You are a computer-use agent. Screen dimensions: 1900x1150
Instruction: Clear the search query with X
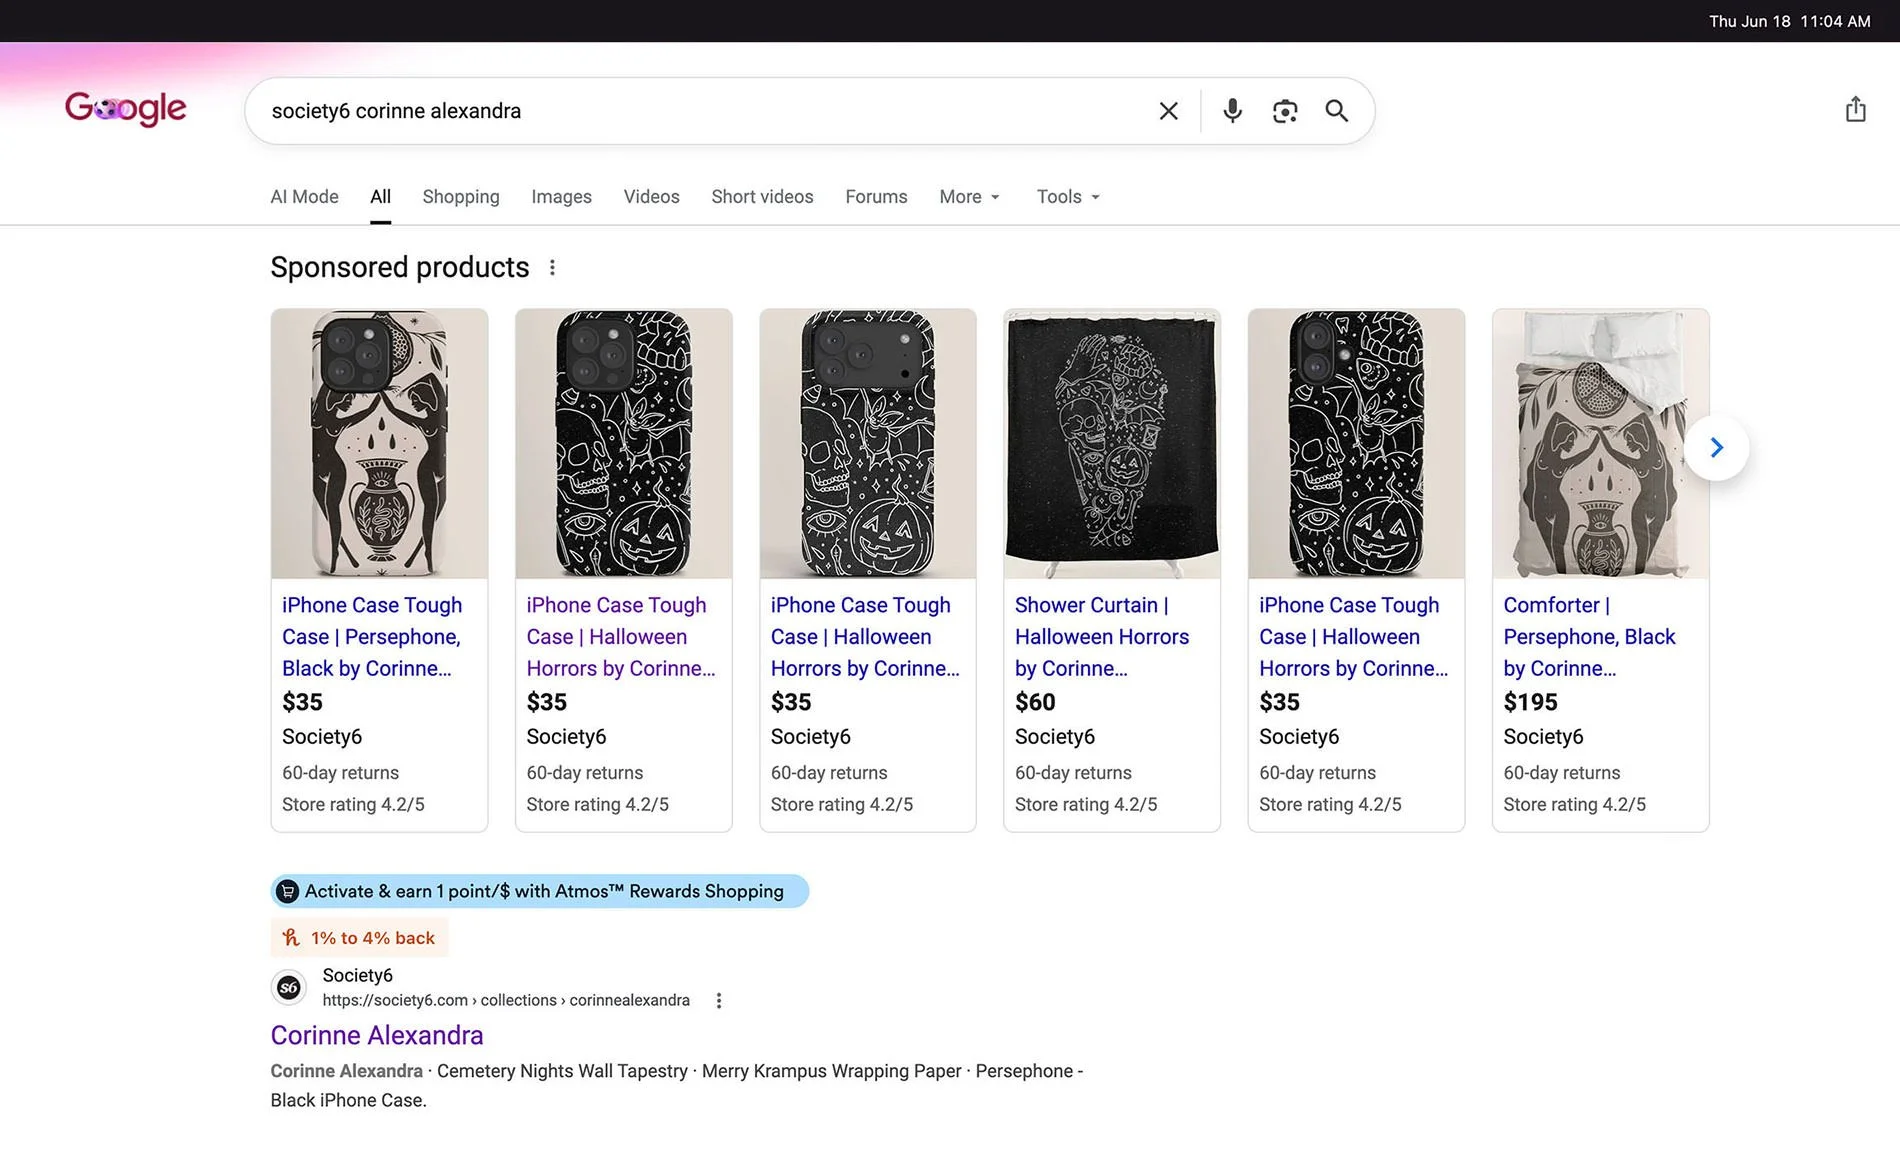point(1168,111)
